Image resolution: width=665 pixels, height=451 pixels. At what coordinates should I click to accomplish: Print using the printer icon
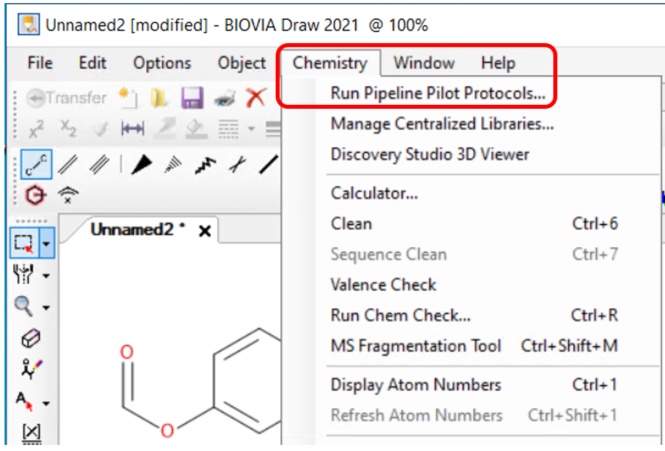pos(225,98)
